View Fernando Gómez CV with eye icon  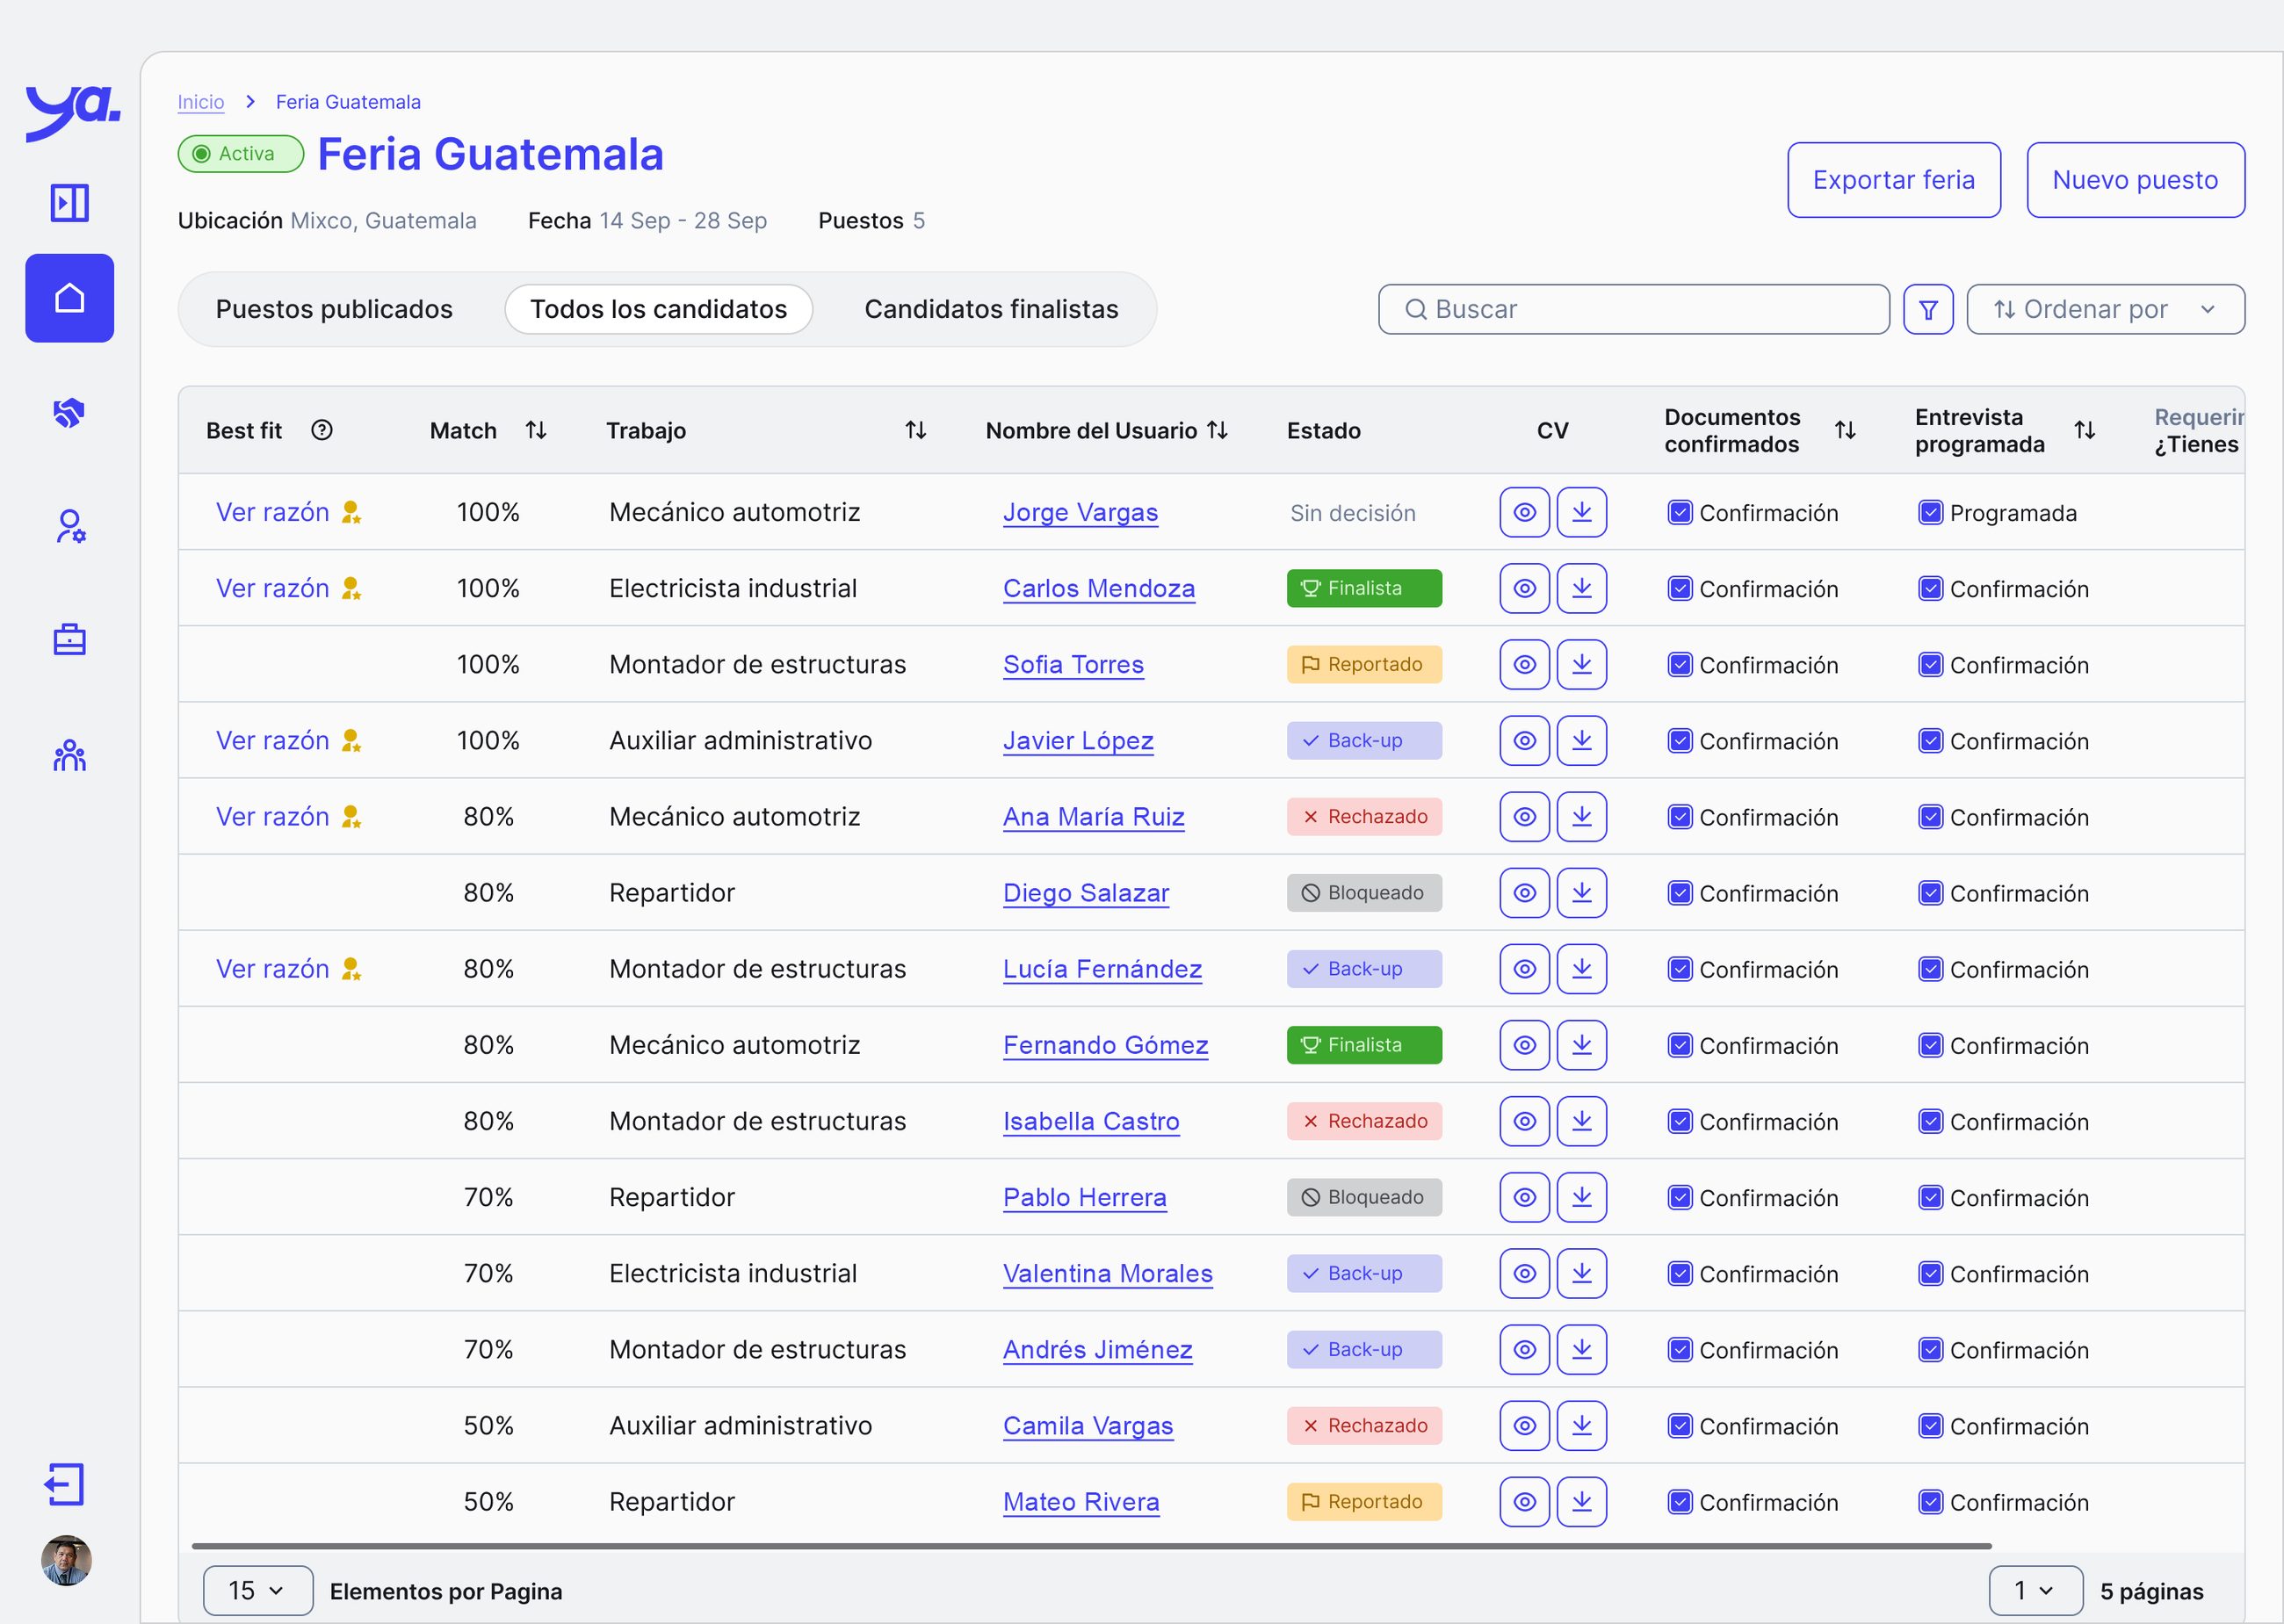click(1525, 1045)
